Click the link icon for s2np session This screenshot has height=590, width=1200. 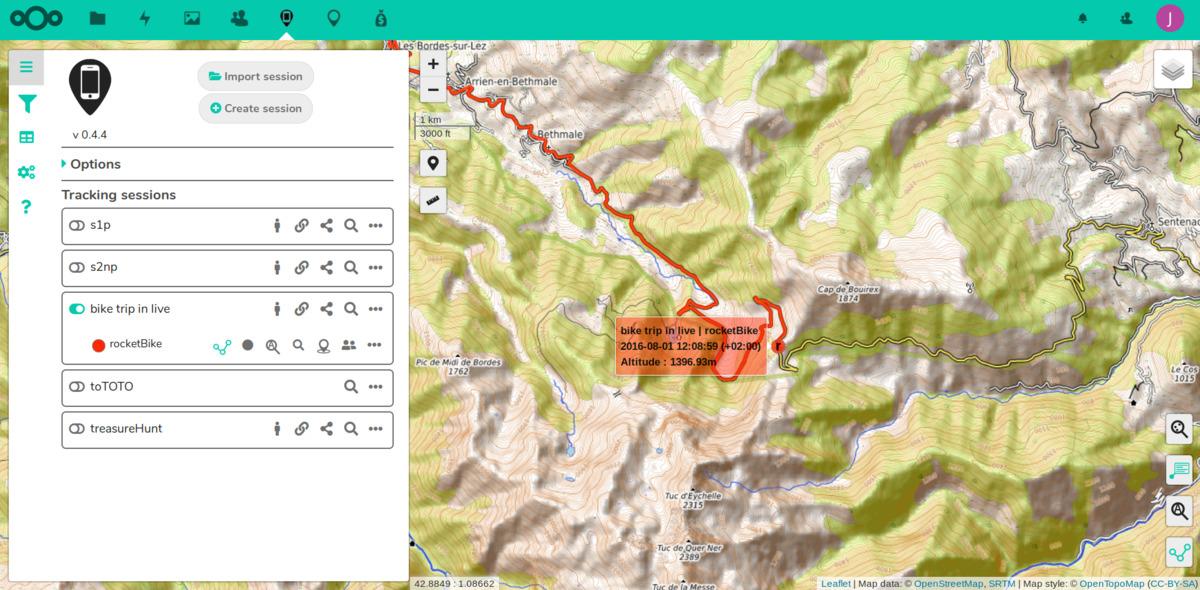point(301,268)
